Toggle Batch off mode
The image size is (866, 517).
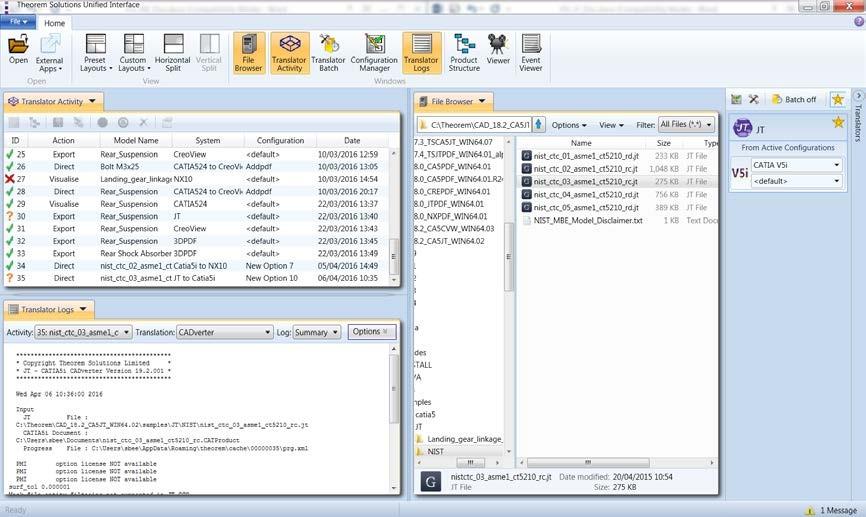tap(794, 99)
